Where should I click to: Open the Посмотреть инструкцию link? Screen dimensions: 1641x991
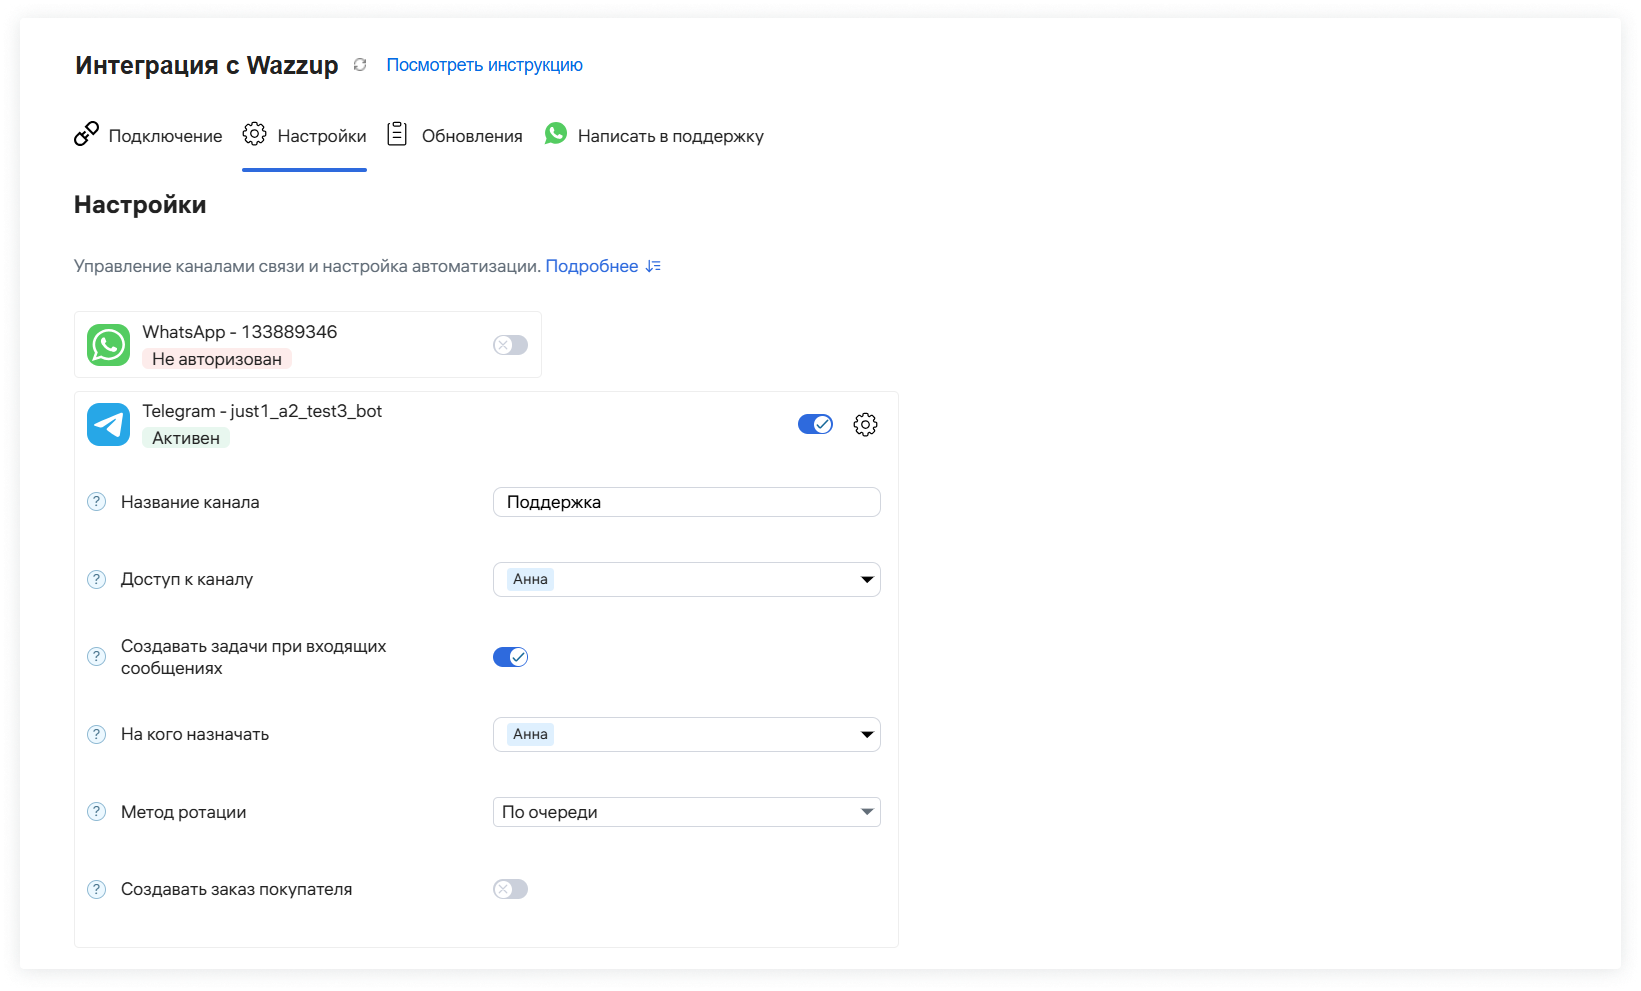coord(484,65)
